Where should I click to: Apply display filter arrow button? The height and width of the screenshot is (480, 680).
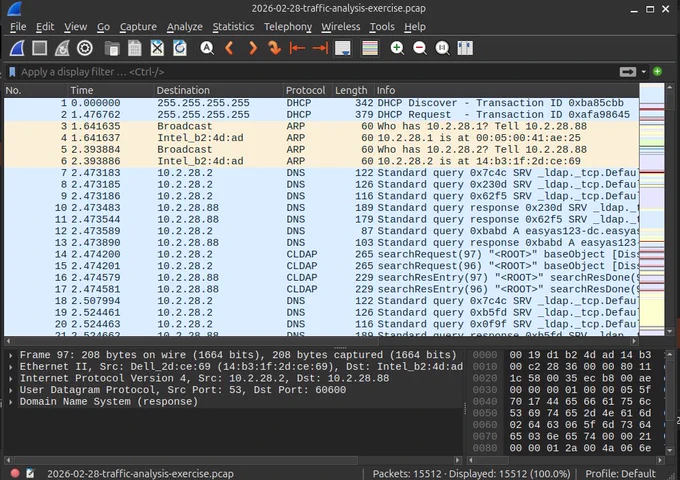628,72
